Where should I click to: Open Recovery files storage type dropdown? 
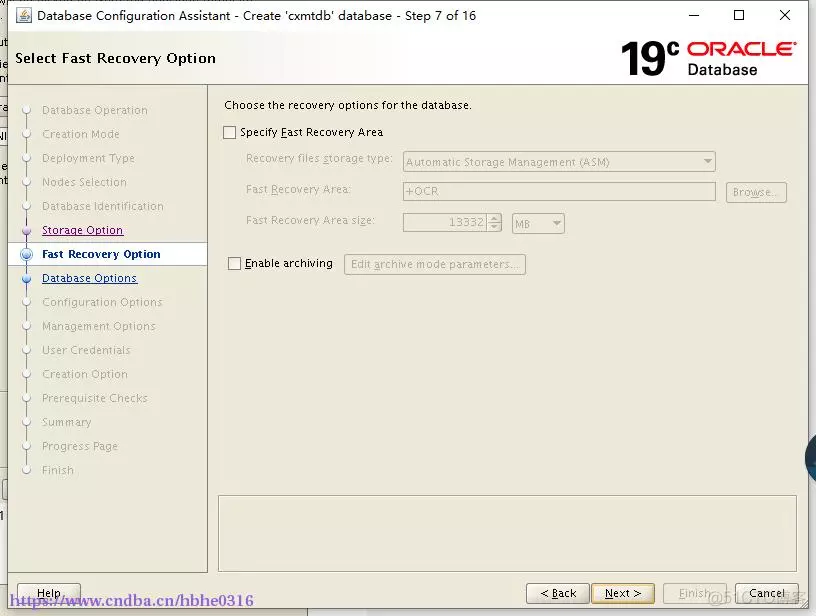click(x=559, y=162)
